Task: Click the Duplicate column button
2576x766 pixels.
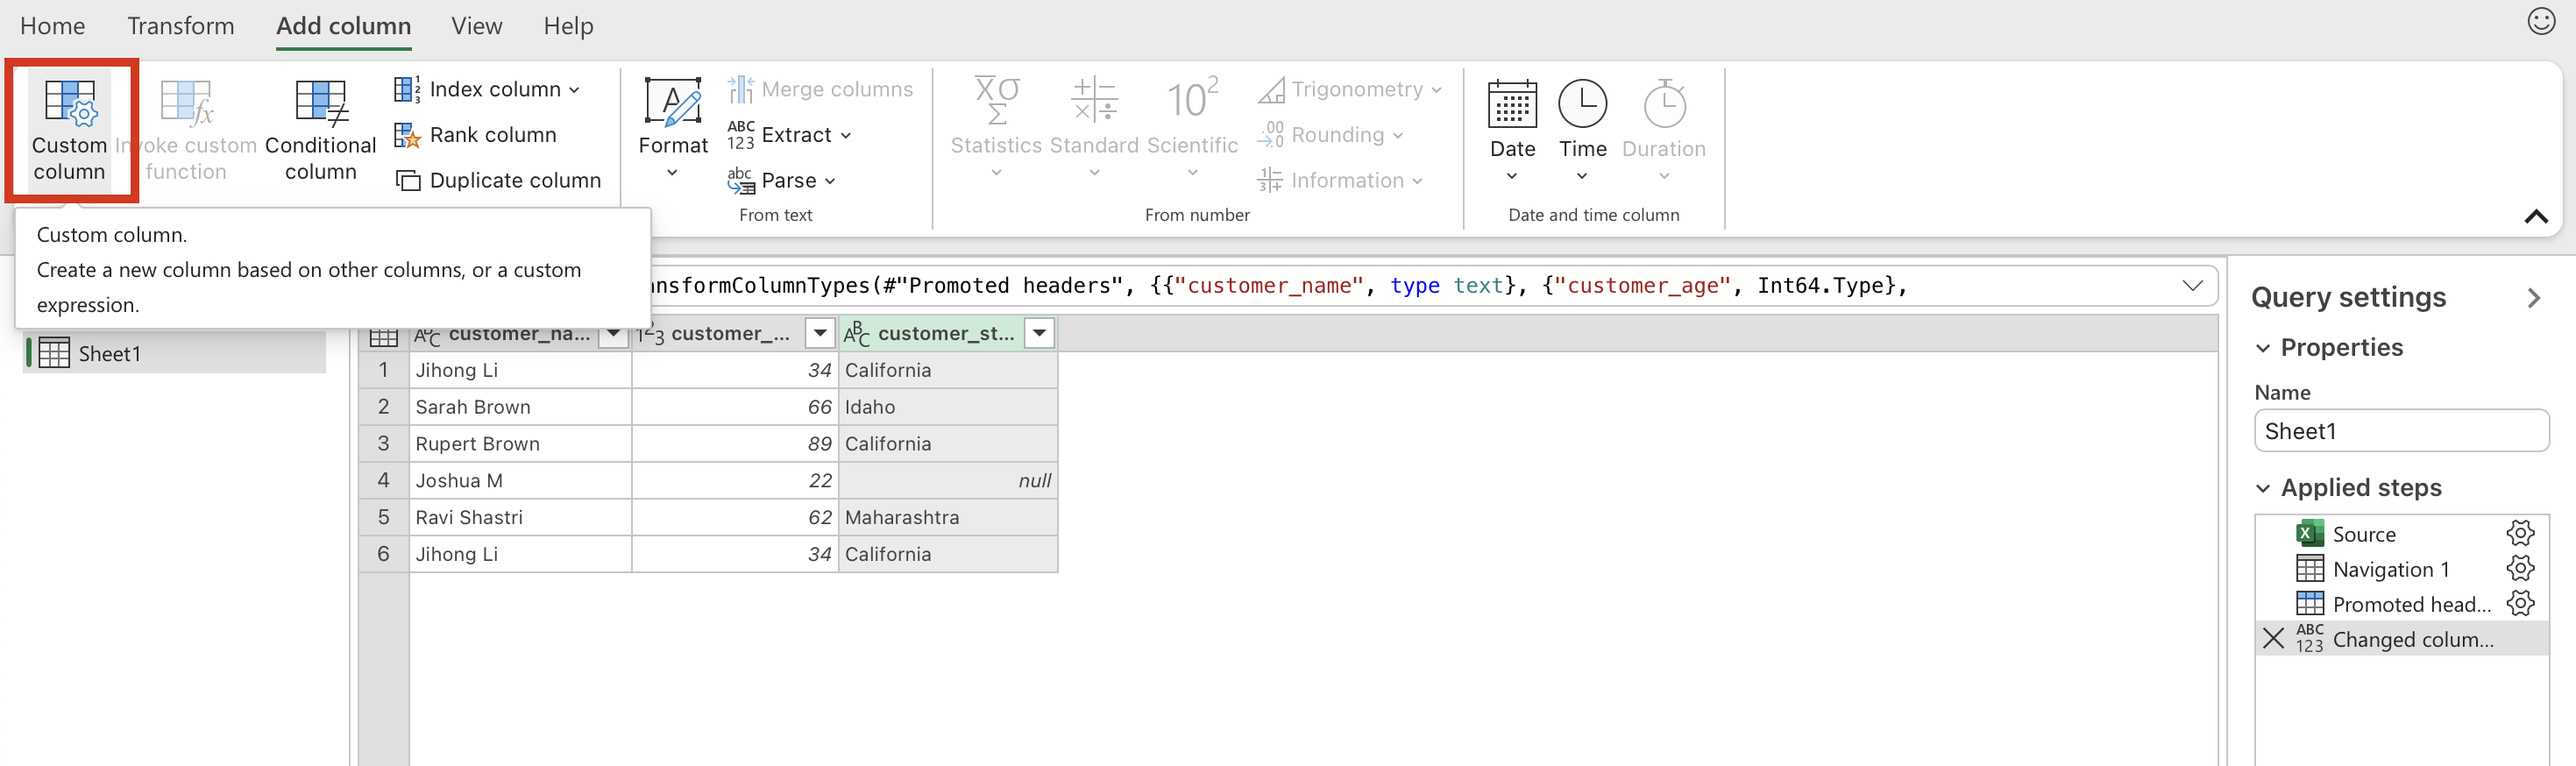Action: tap(499, 180)
